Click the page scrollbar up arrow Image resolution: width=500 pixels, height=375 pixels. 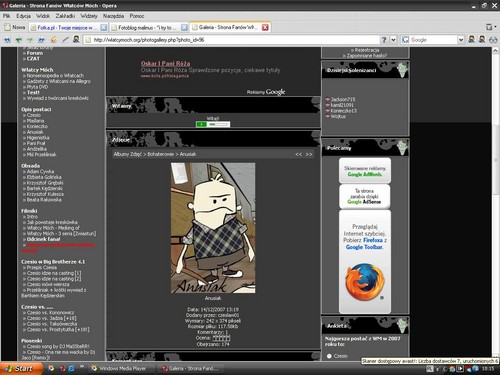point(496,51)
